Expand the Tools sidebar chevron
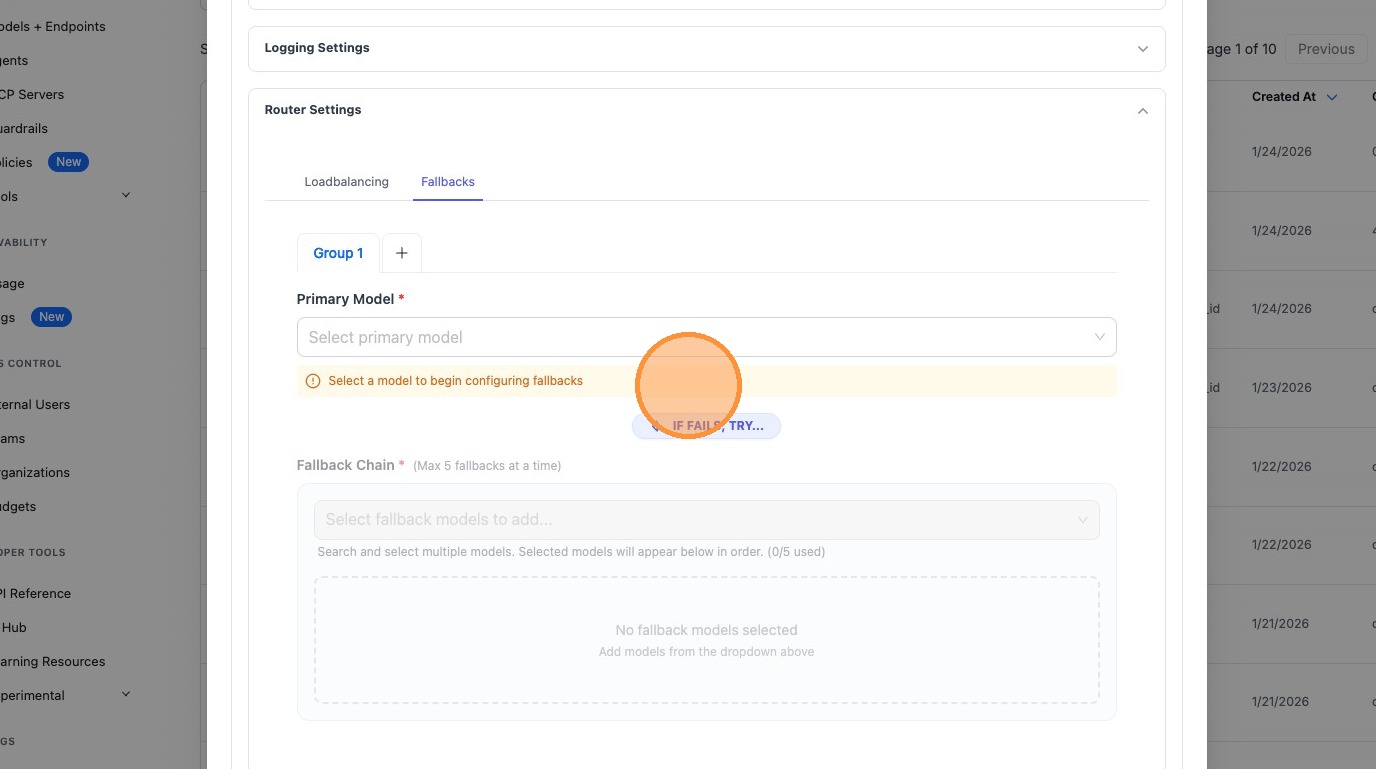 click(126, 195)
